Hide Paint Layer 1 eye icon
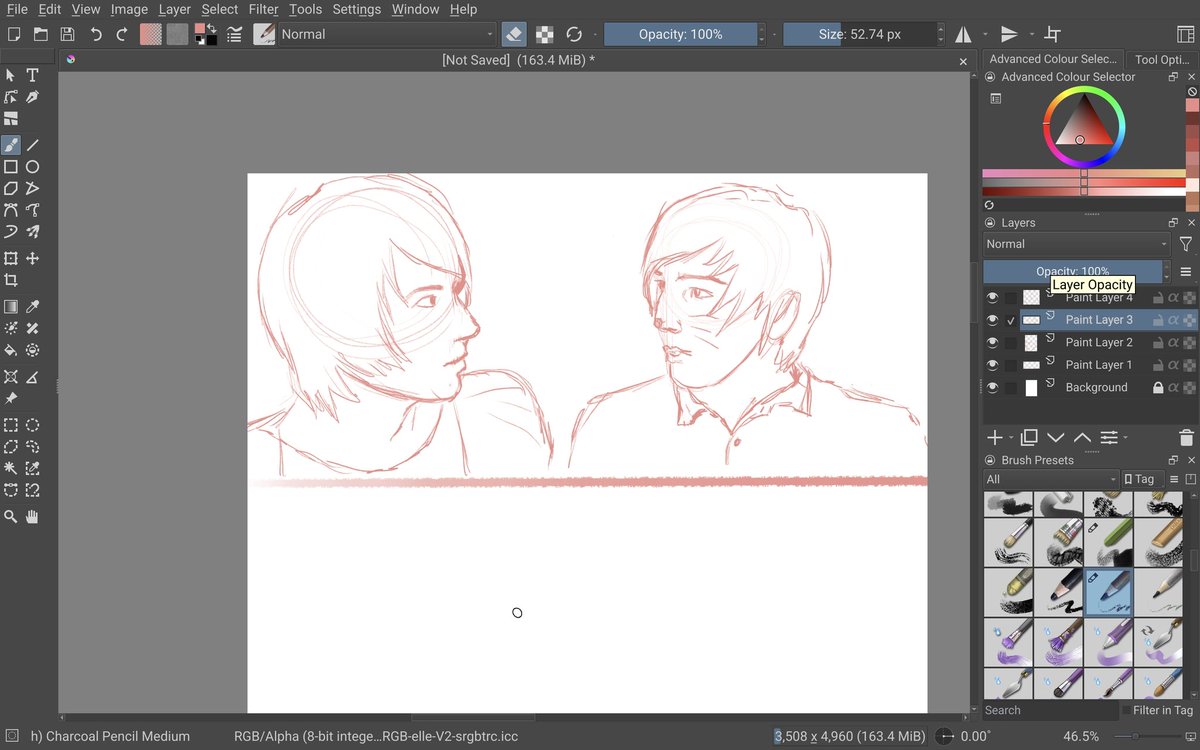The height and width of the screenshot is (750, 1200). coord(992,365)
